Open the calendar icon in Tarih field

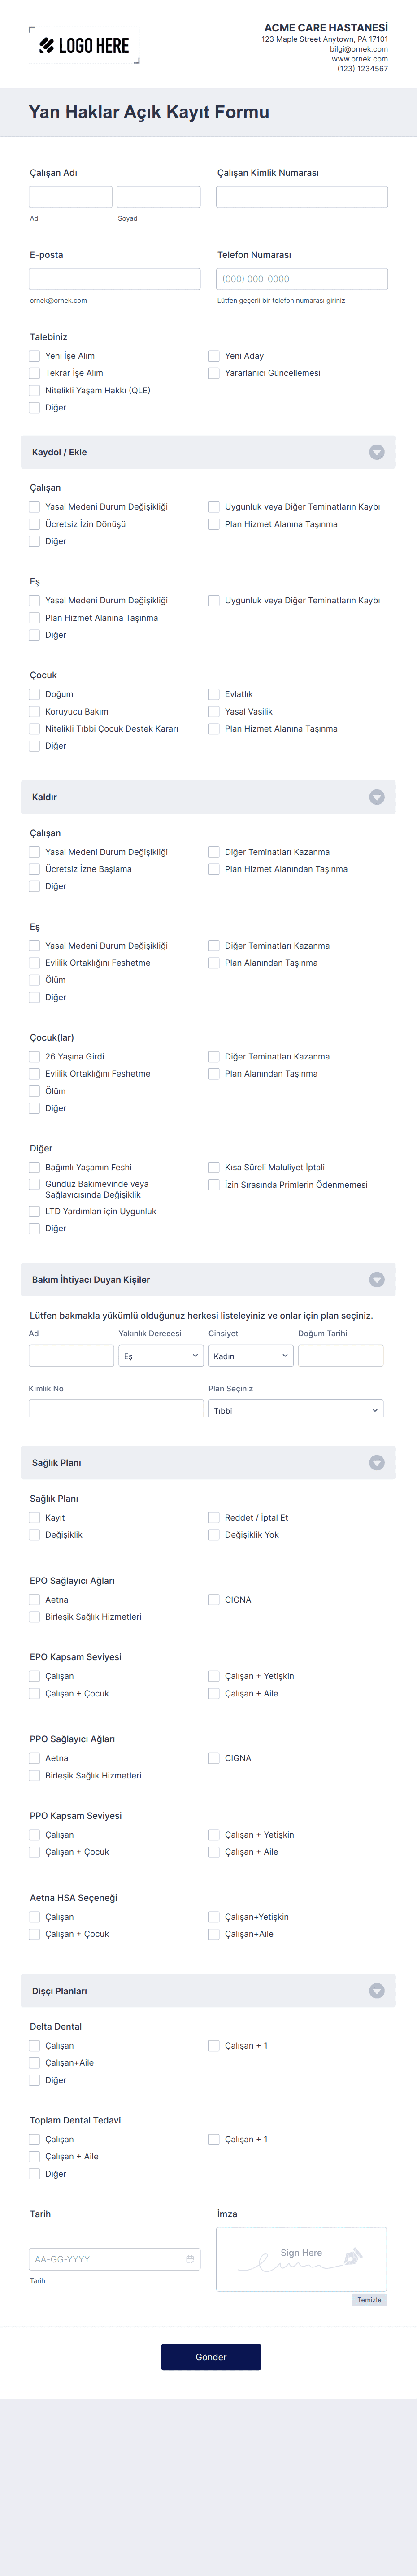click(190, 2258)
